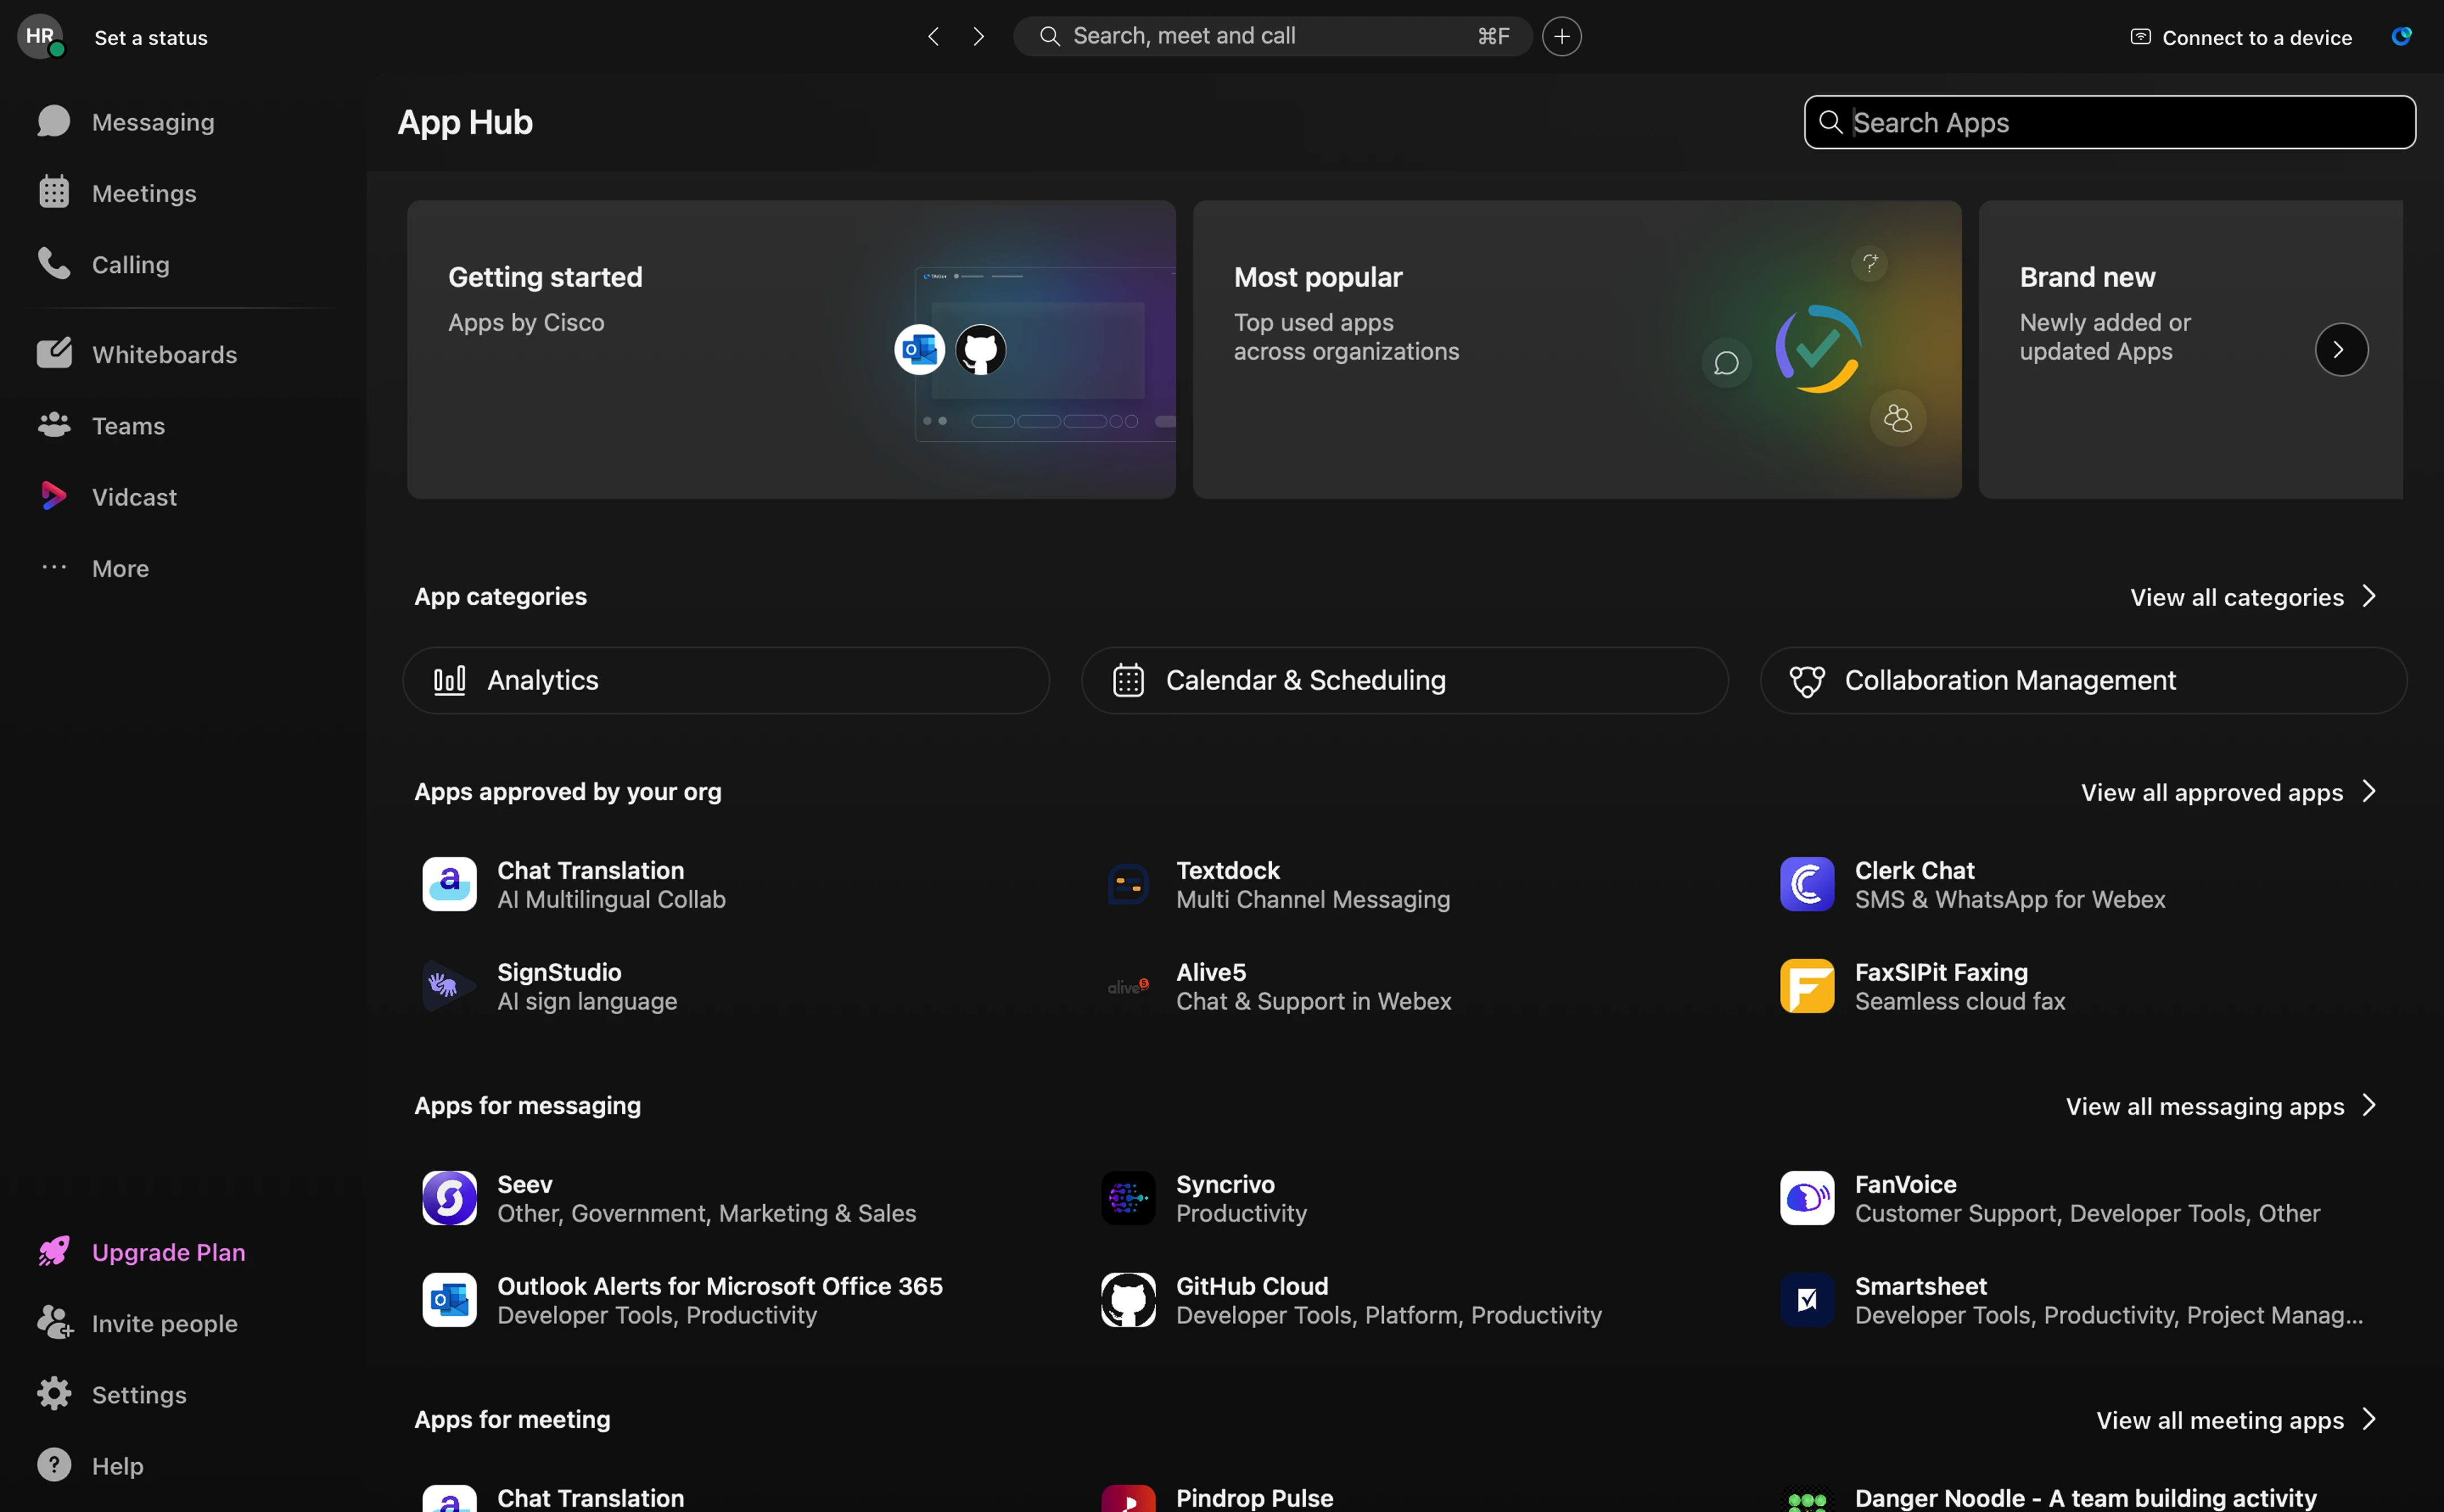The width and height of the screenshot is (2444, 1512).
Task: Click the FaxSIPit Faxing app name
Action: click(x=1941, y=972)
